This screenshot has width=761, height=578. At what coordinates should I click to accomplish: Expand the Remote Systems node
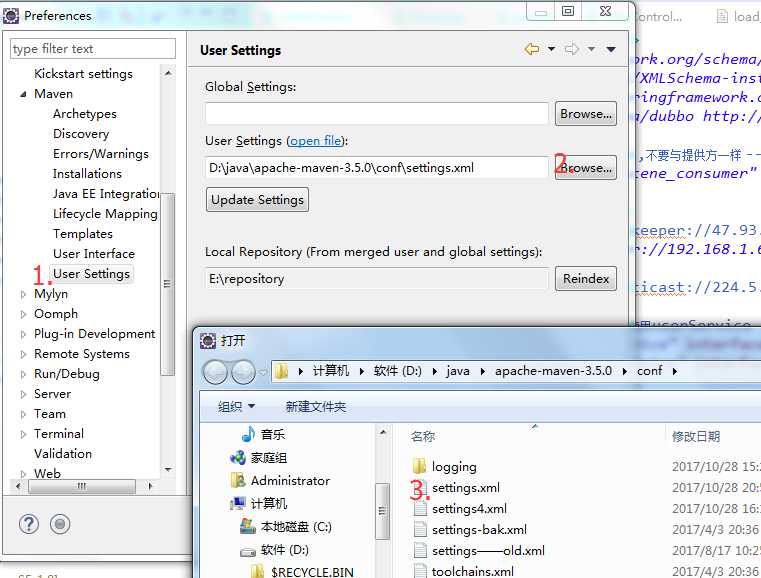tap(23, 354)
